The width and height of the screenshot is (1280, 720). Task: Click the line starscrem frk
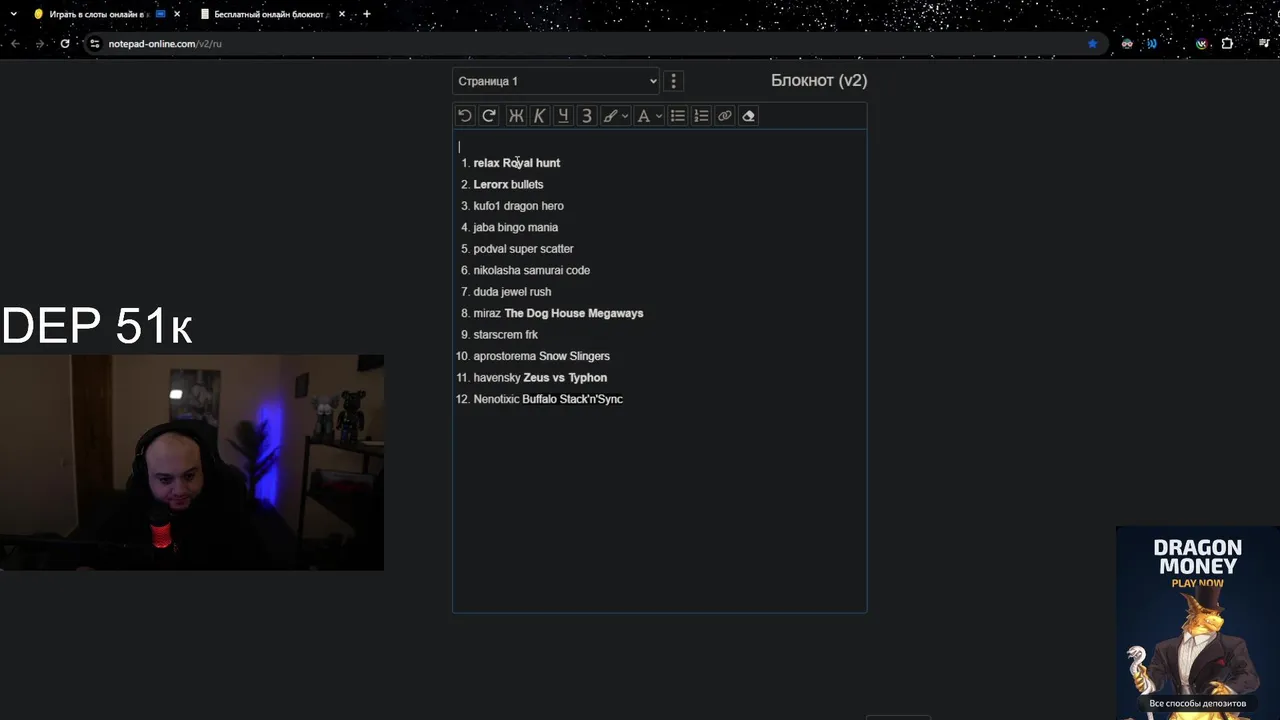[505, 335]
